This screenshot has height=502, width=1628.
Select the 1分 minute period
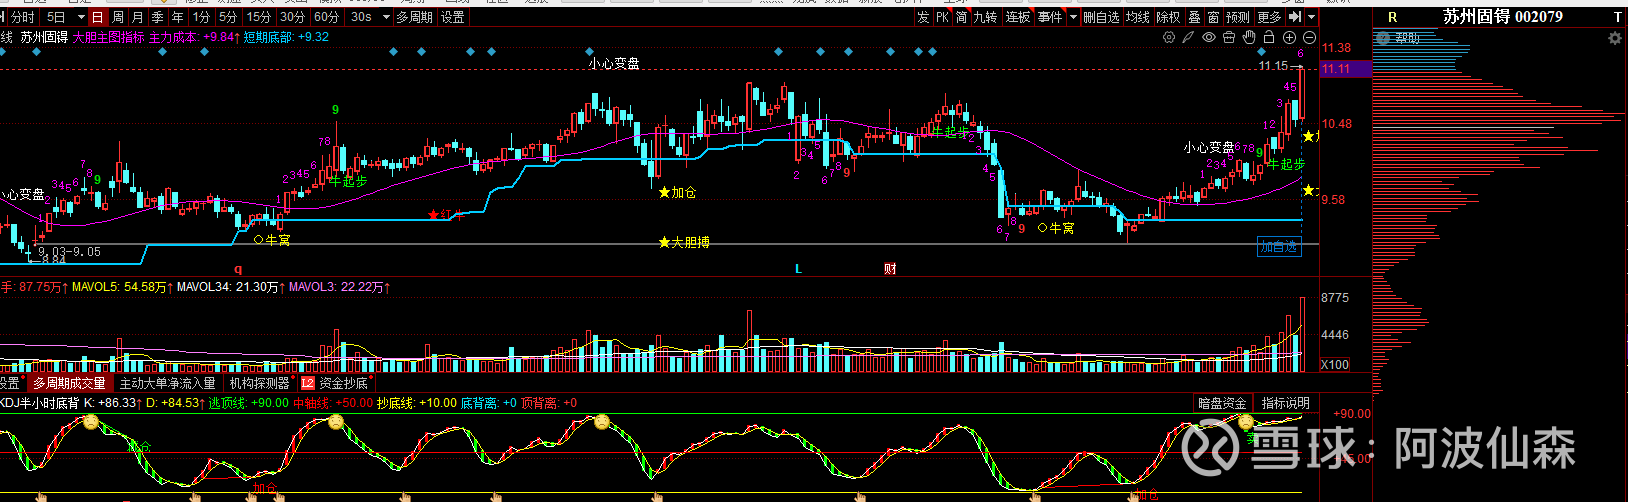pyautogui.click(x=202, y=17)
